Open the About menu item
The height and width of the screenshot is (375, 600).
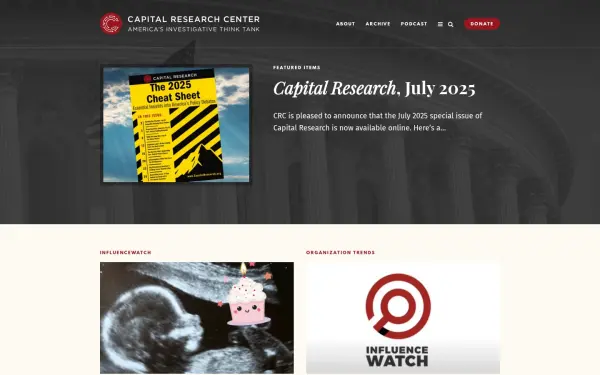(x=346, y=24)
